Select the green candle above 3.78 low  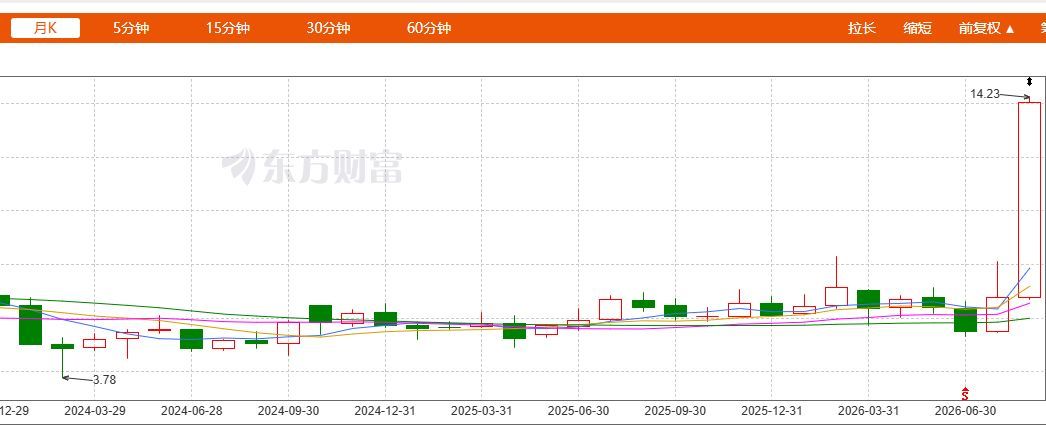click(63, 346)
